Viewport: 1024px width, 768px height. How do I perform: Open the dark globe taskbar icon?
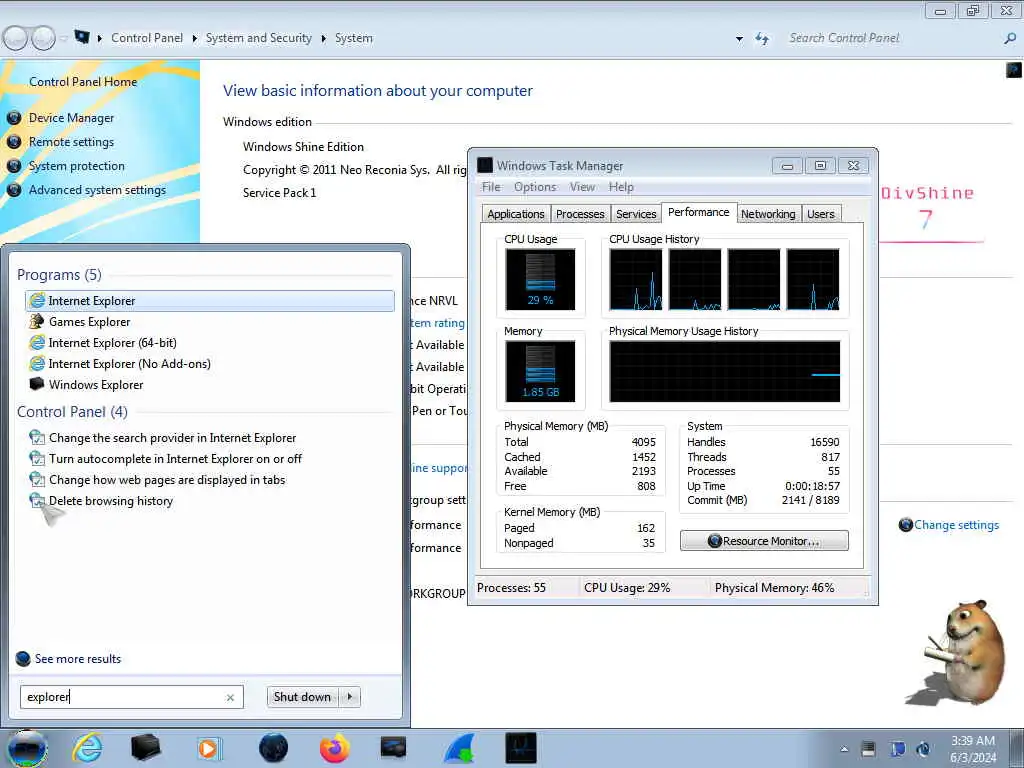coord(273,748)
